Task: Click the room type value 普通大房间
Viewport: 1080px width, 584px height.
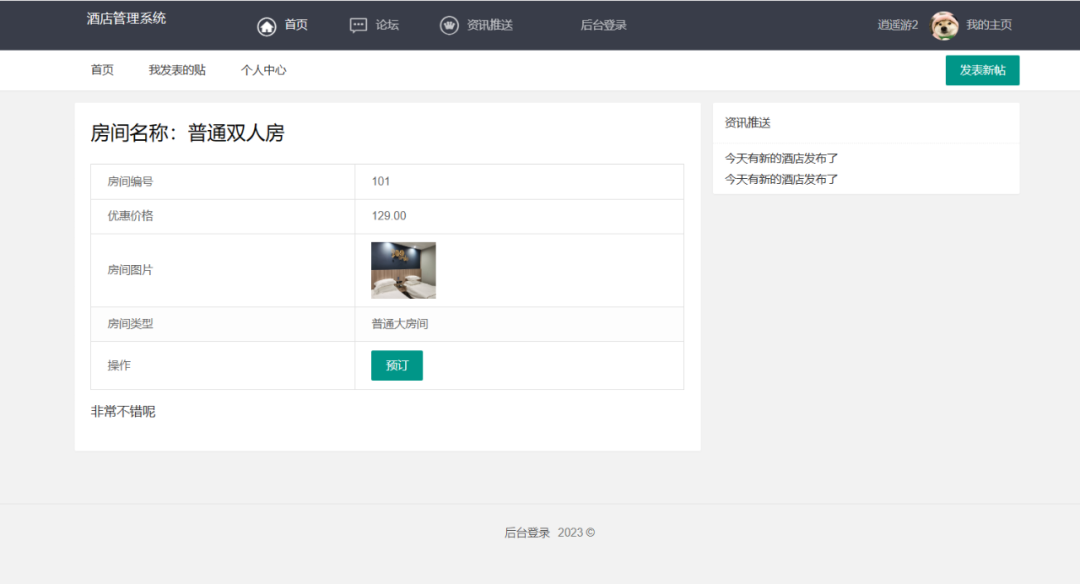Action: [x=400, y=324]
